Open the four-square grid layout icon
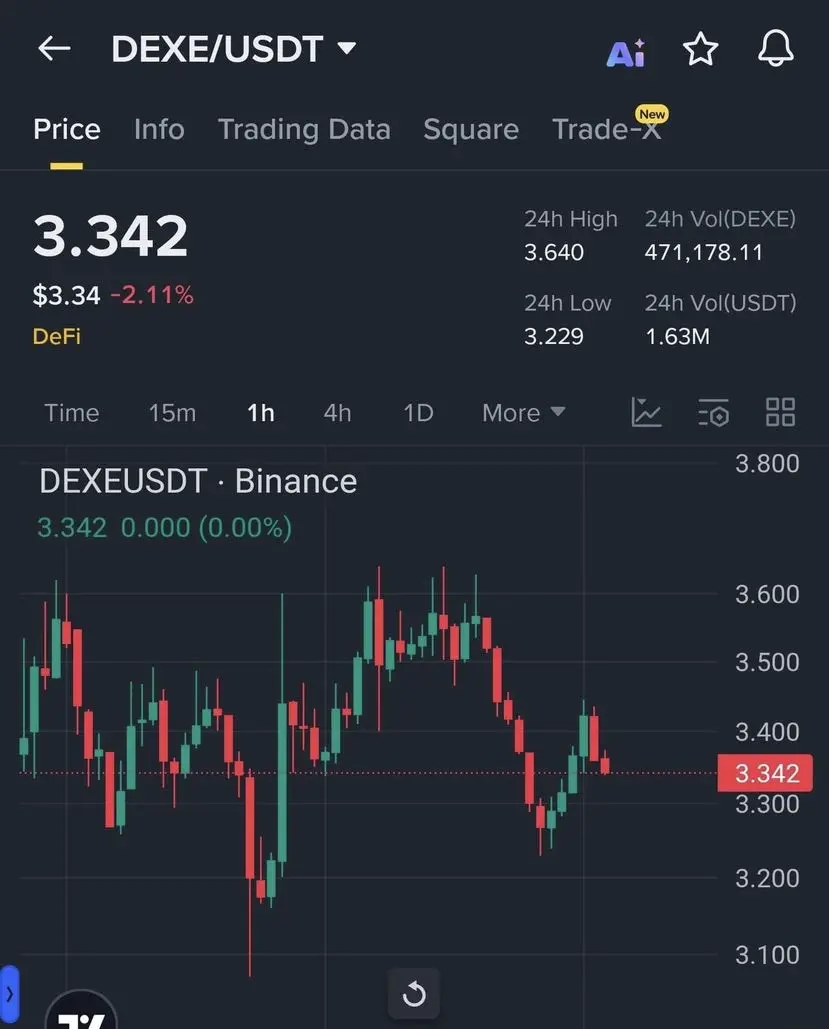829x1029 pixels. pos(780,413)
